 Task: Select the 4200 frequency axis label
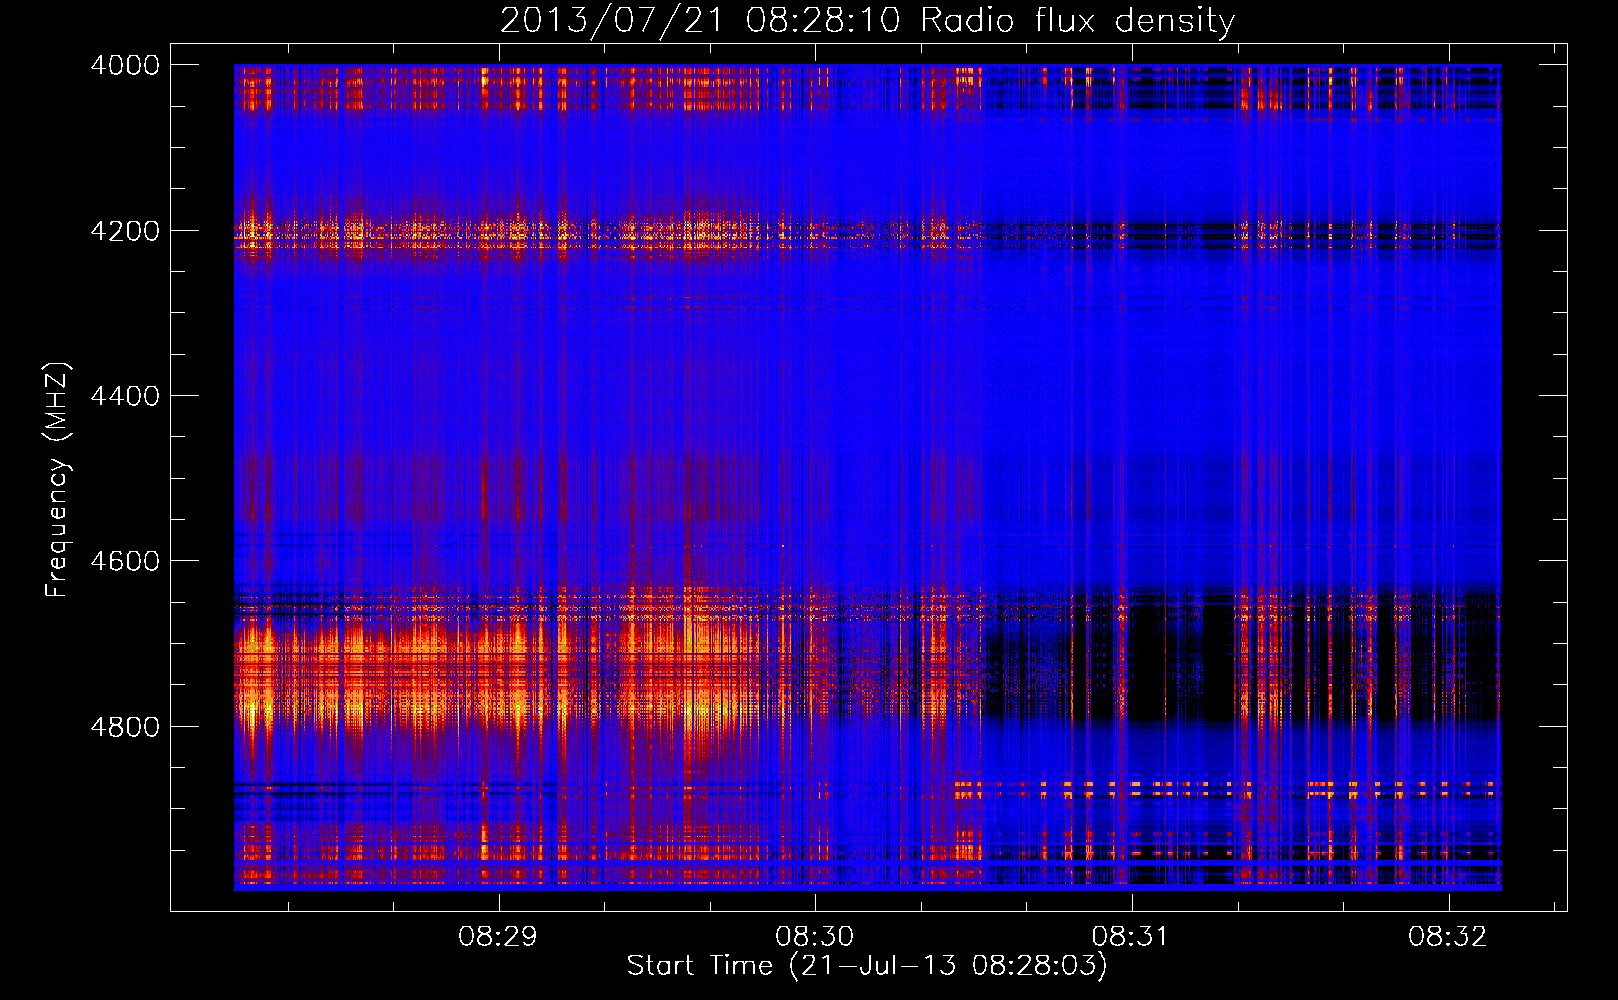tap(125, 231)
